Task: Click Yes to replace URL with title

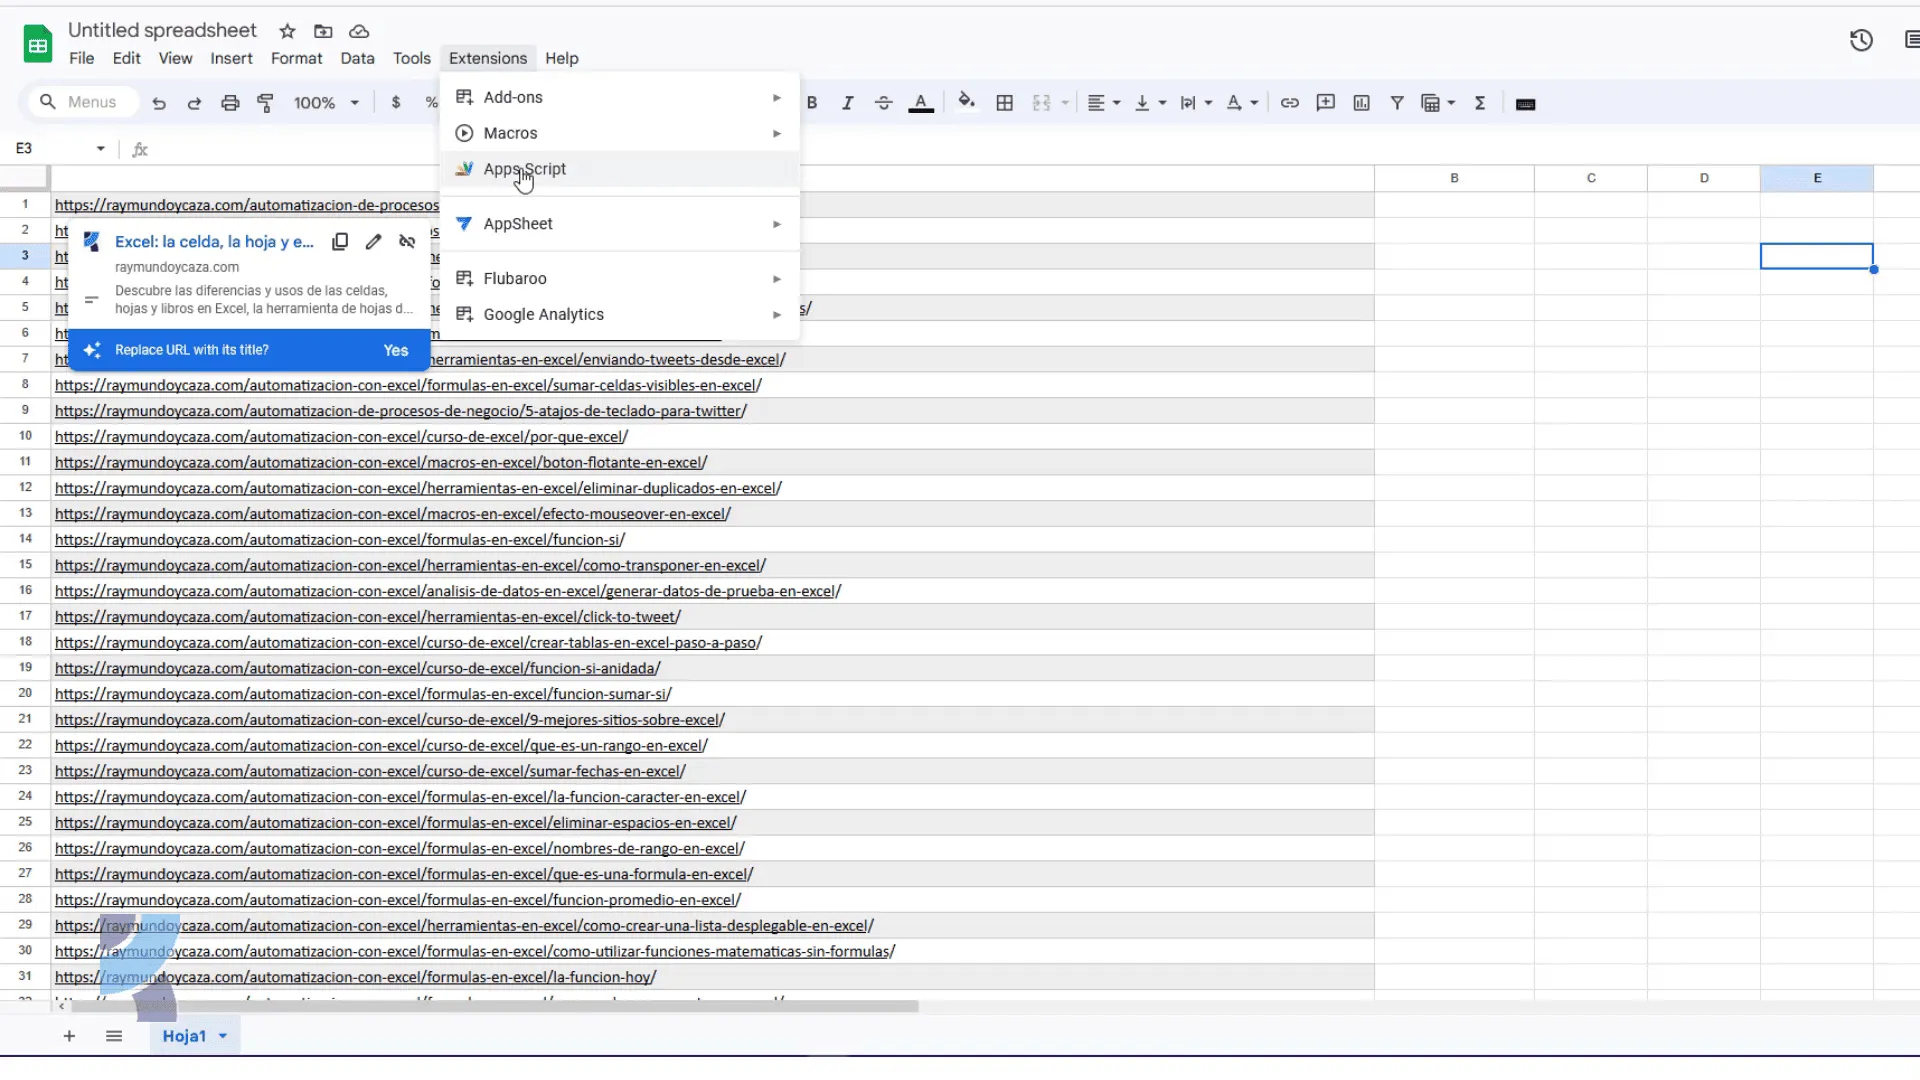Action: click(396, 350)
